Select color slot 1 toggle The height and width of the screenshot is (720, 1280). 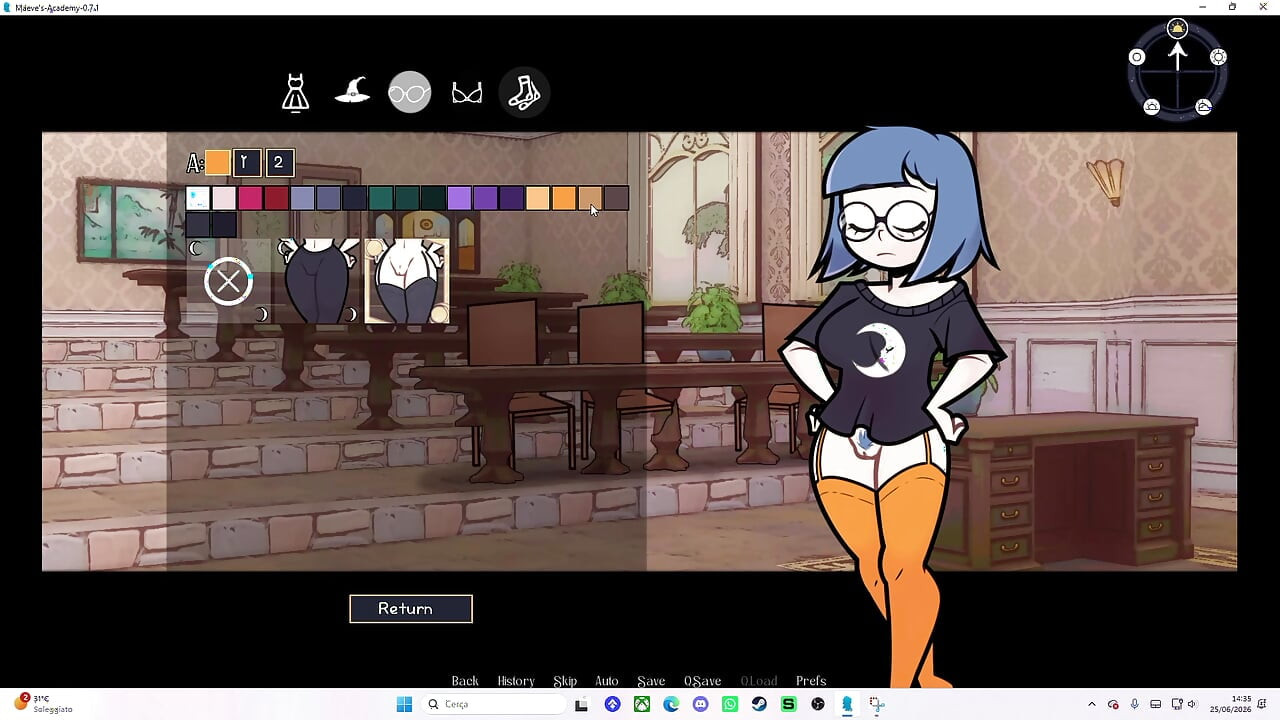[x=247, y=162]
